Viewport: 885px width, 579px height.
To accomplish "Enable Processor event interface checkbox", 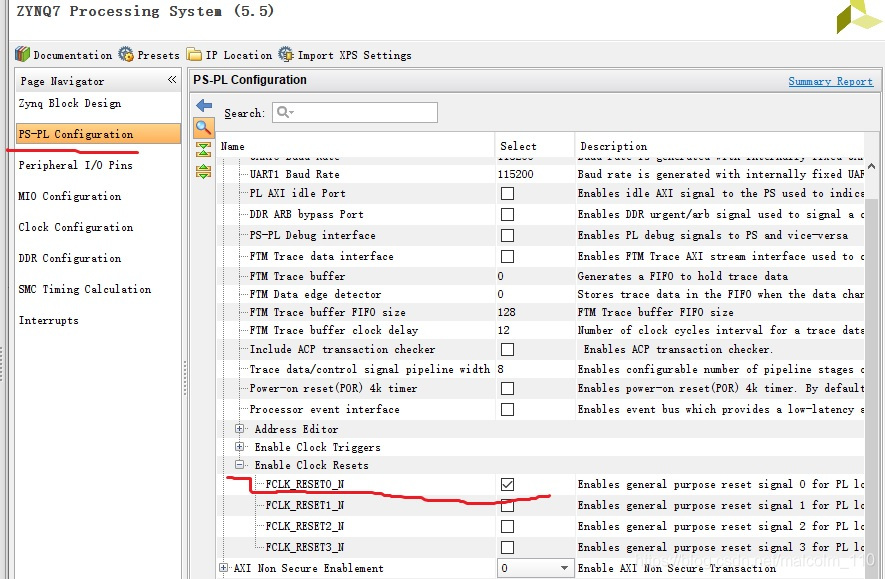I will pos(507,409).
